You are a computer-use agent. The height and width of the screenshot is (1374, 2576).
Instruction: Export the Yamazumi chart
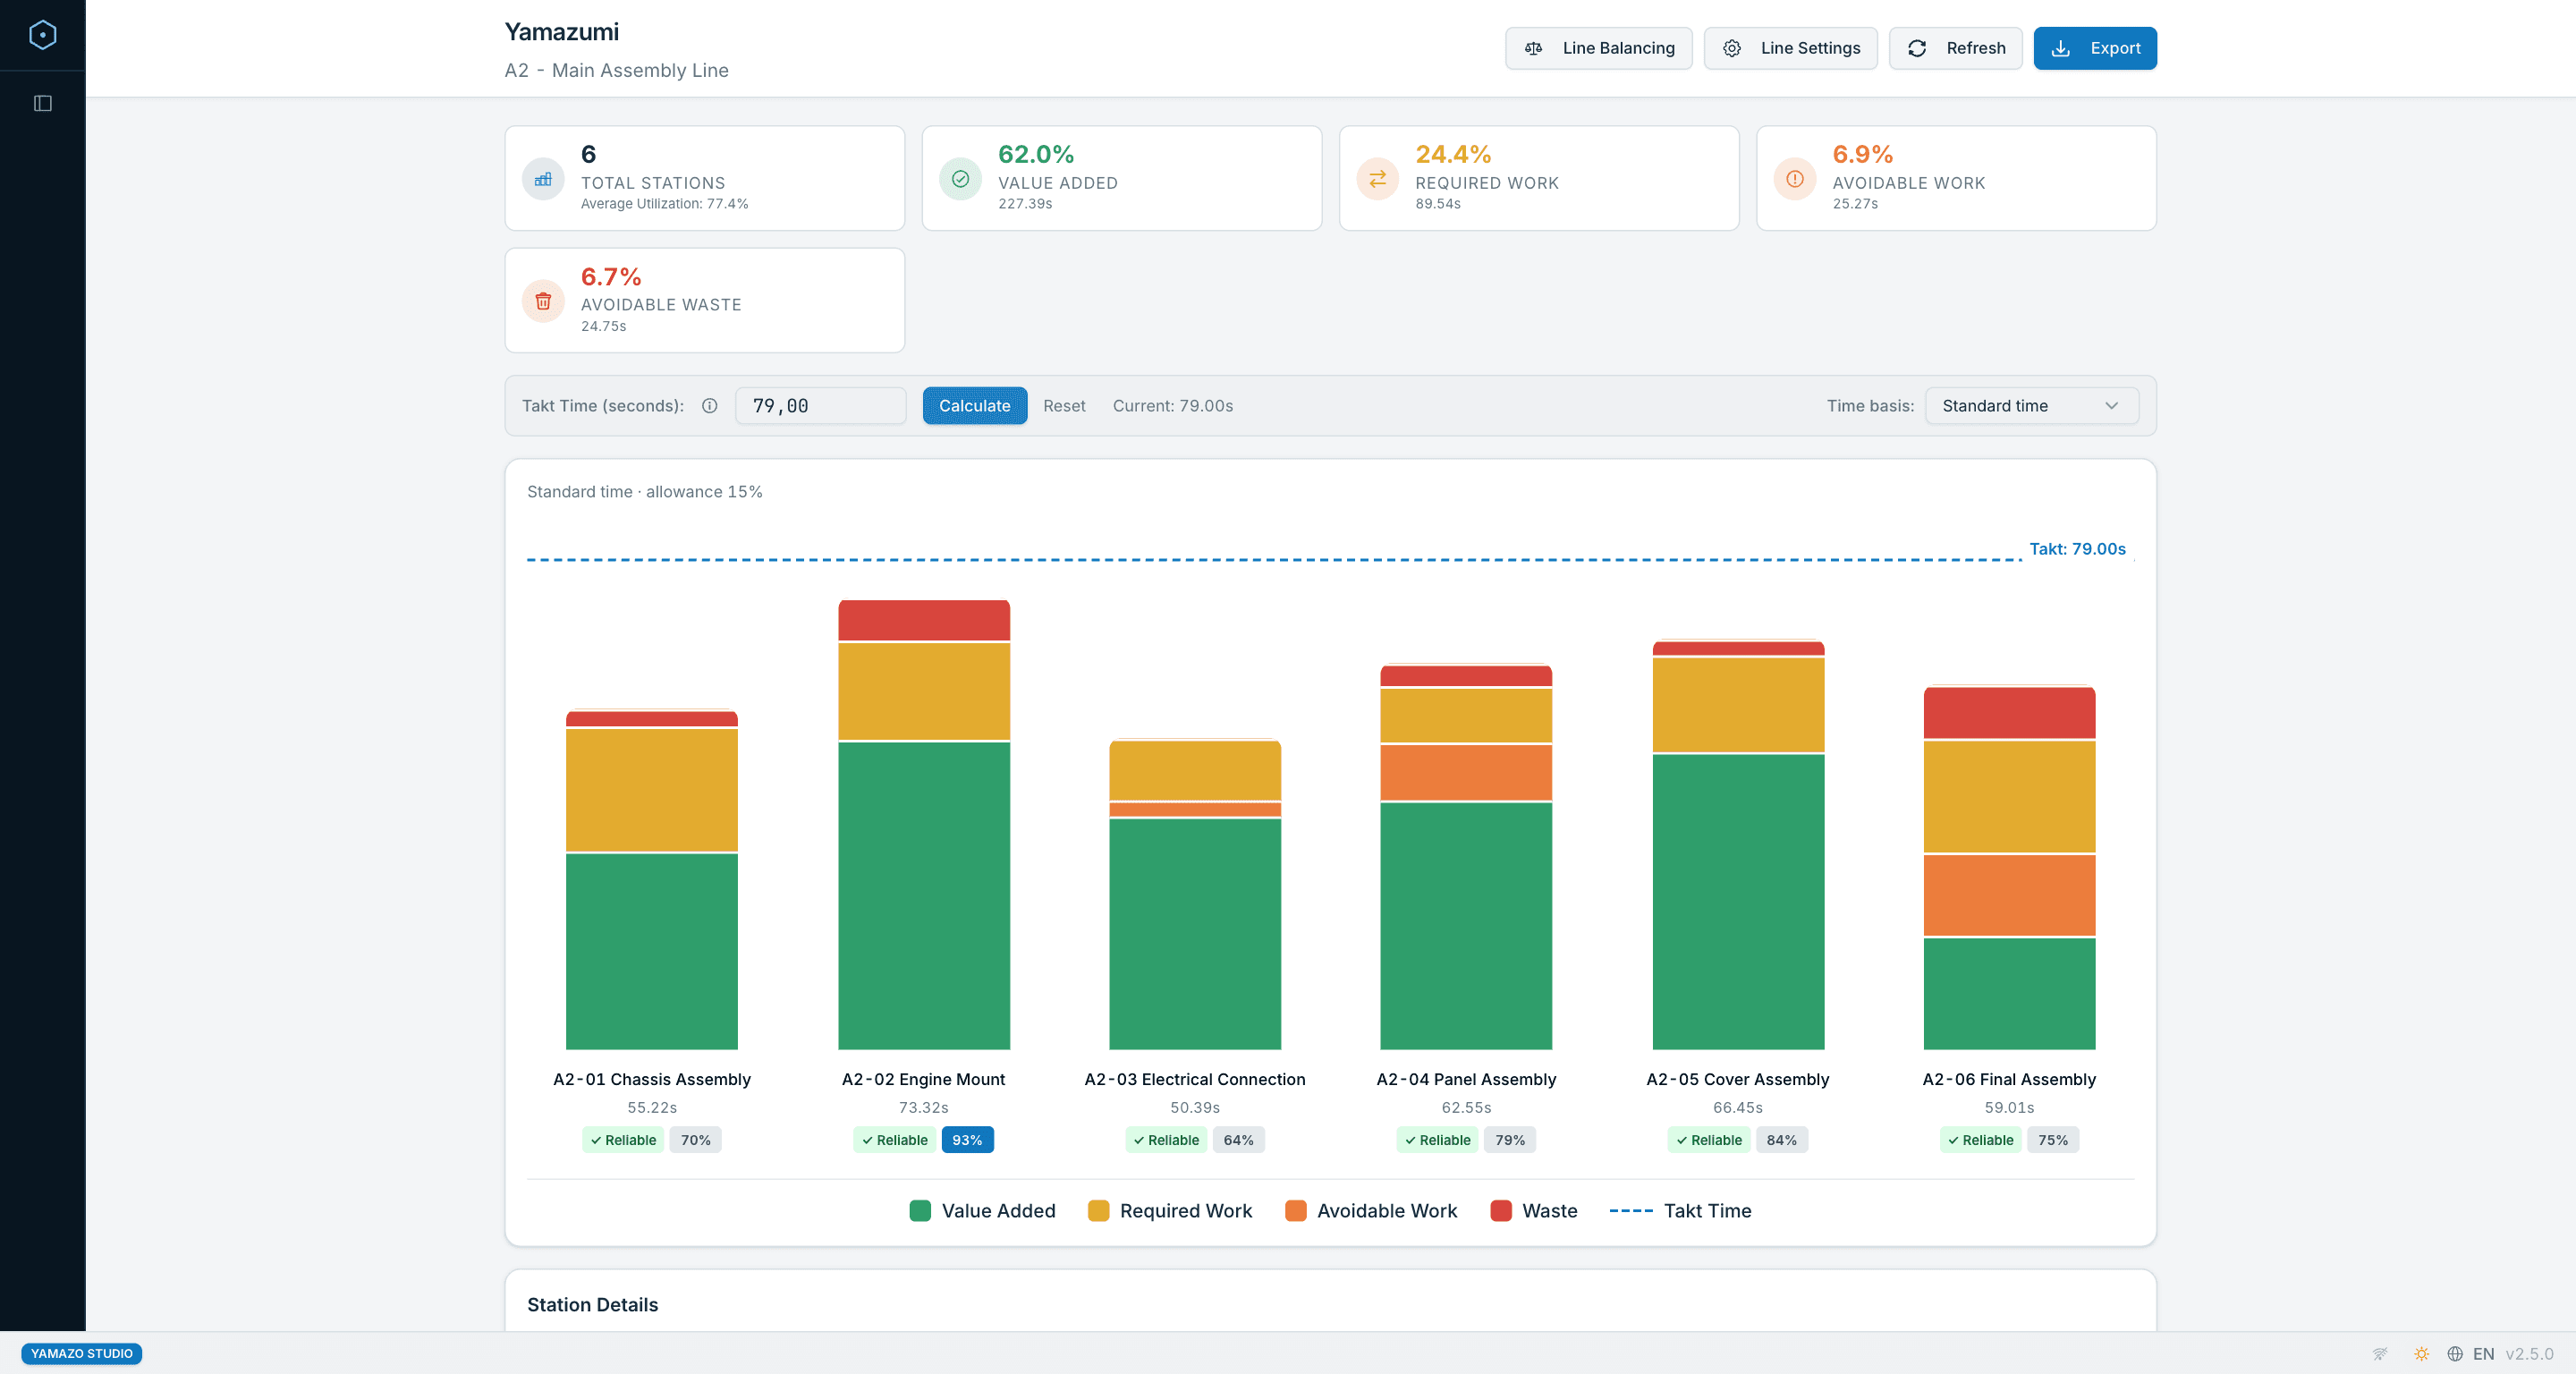pos(2094,48)
